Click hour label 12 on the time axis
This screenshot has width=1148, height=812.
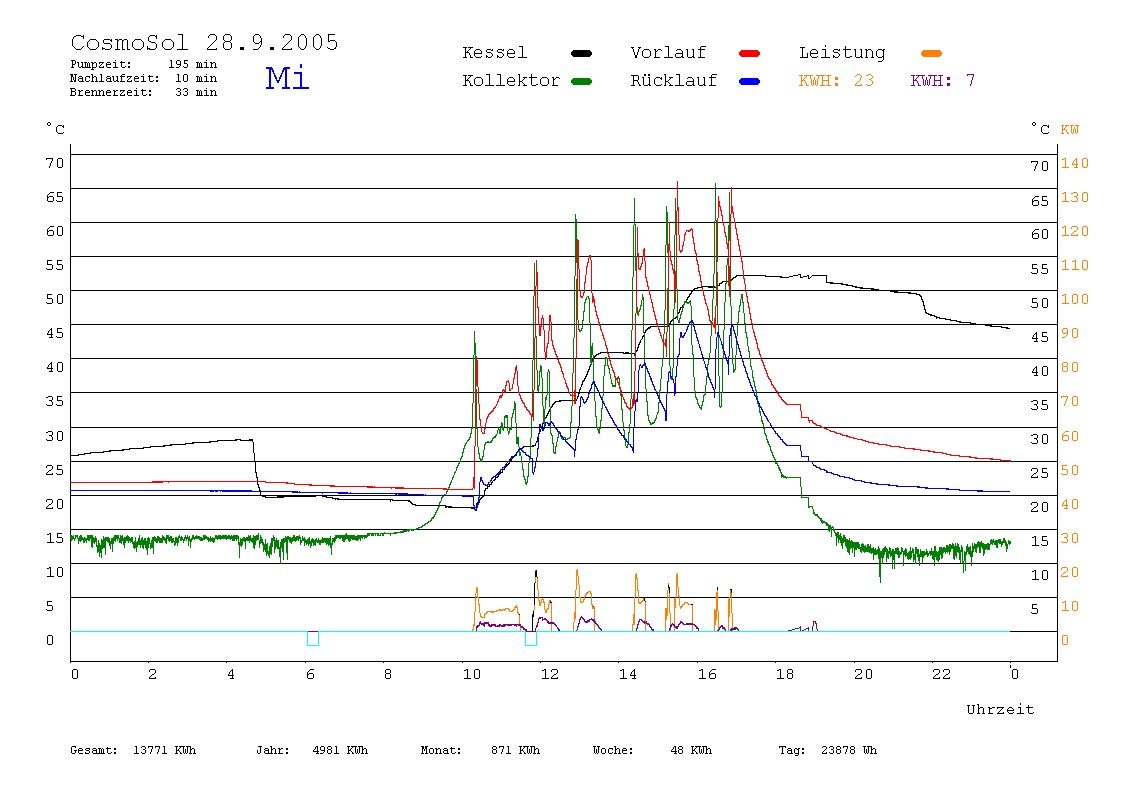(550, 674)
